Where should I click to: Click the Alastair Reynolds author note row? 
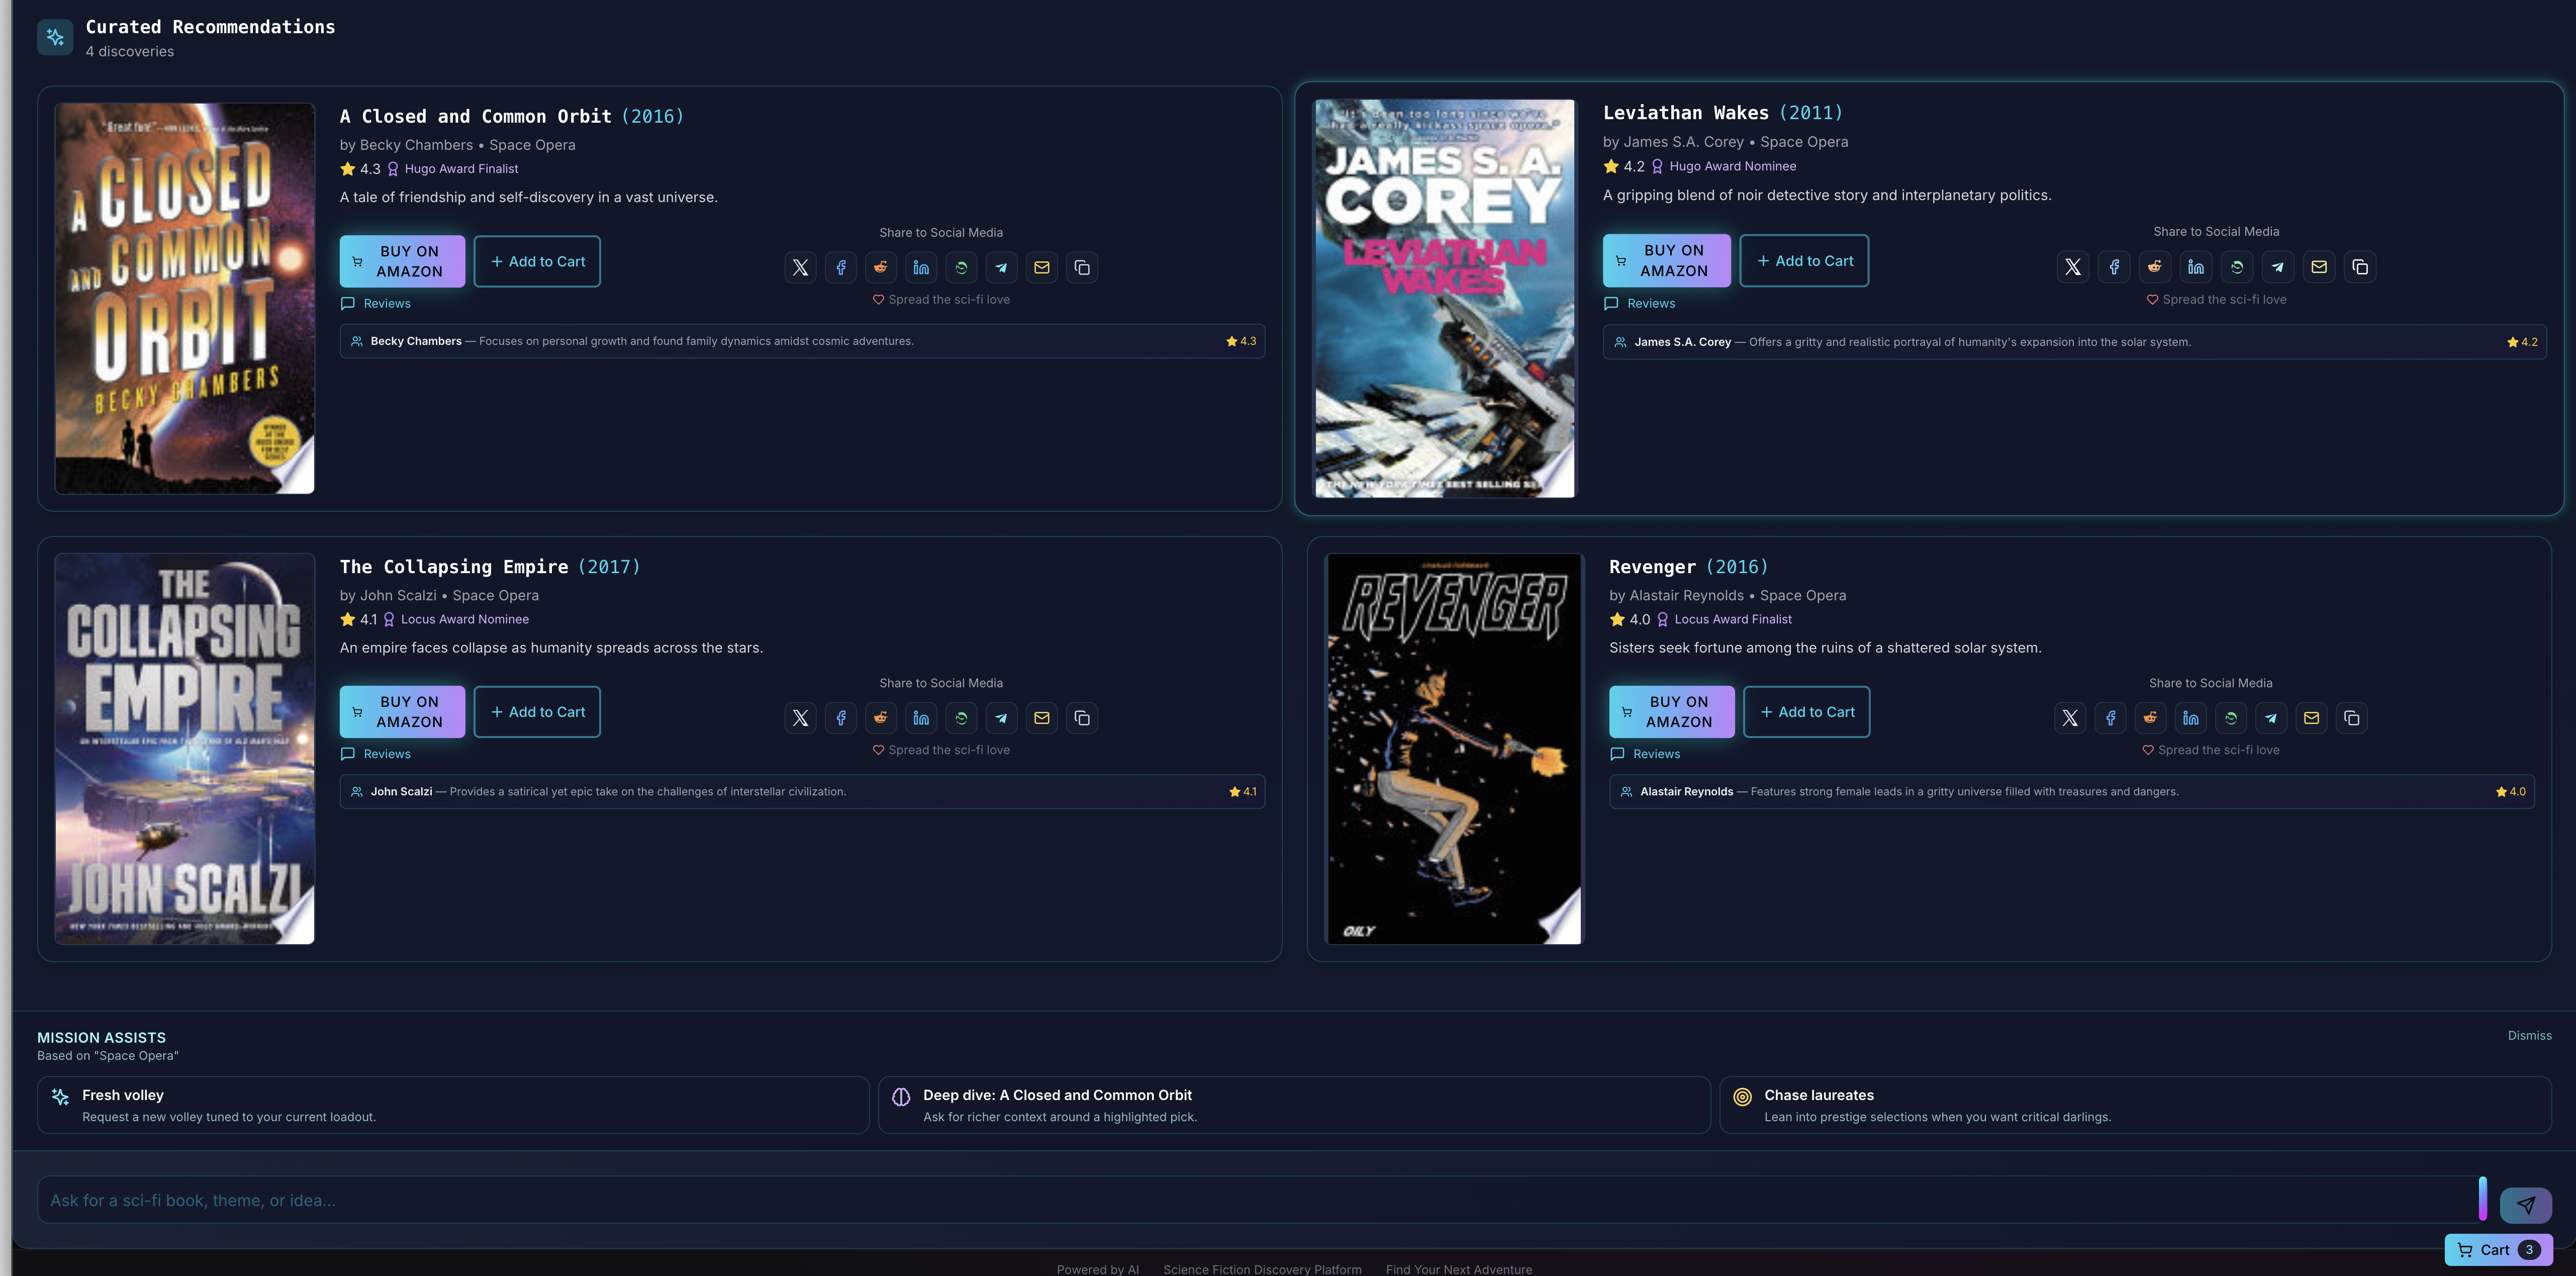2071,791
